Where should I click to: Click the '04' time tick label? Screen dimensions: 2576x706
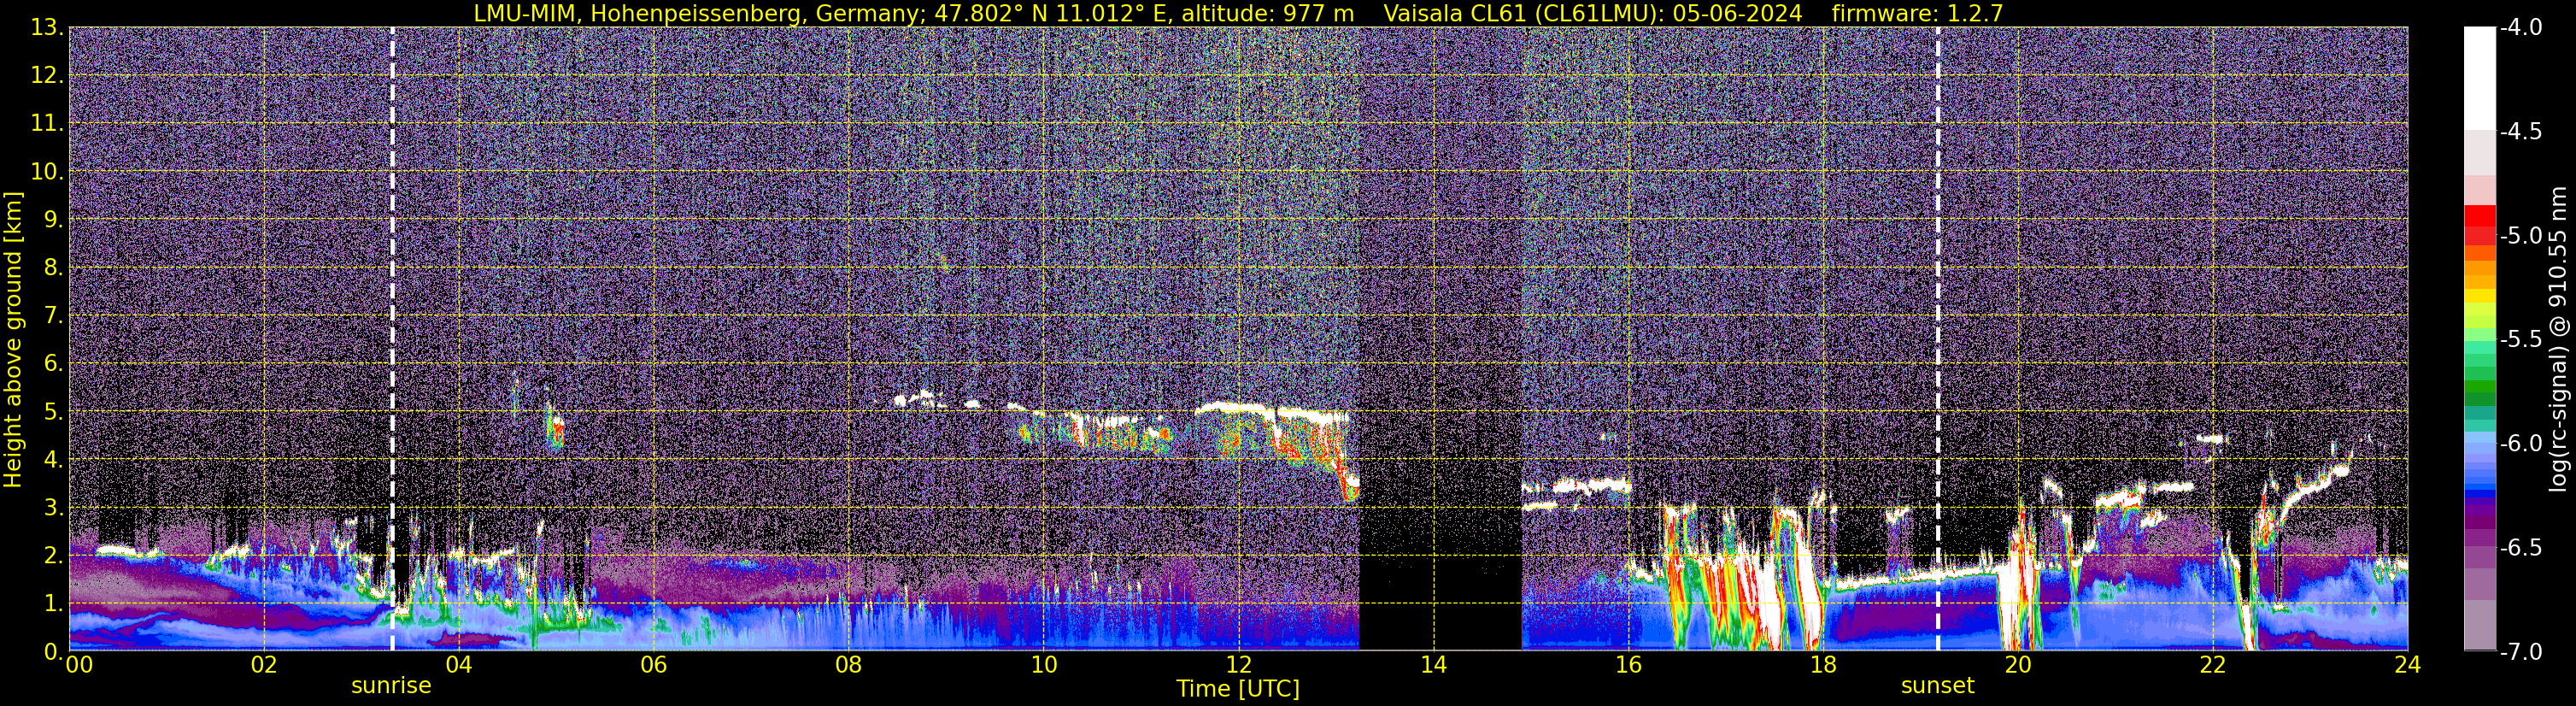[458, 665]
